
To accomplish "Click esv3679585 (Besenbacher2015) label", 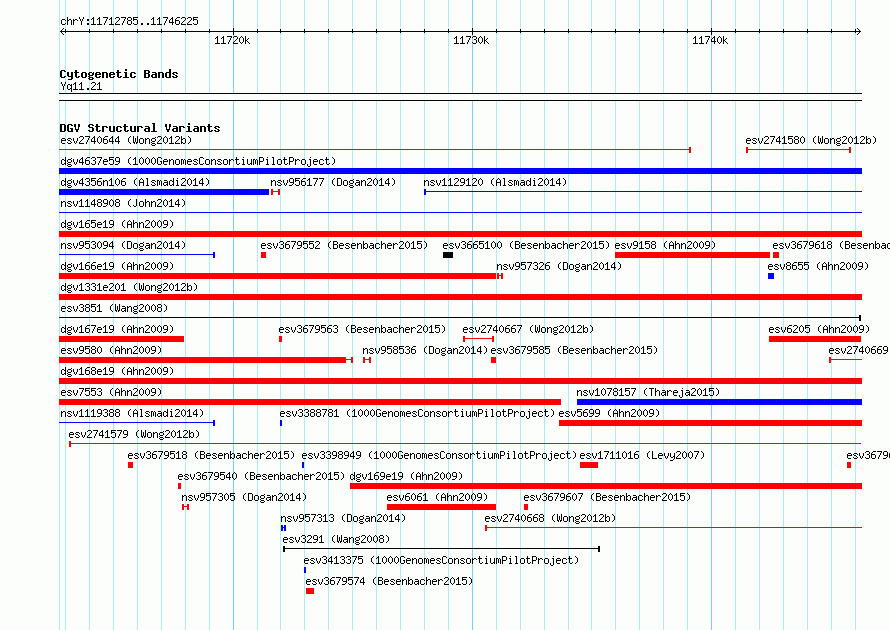I will 574,350.
